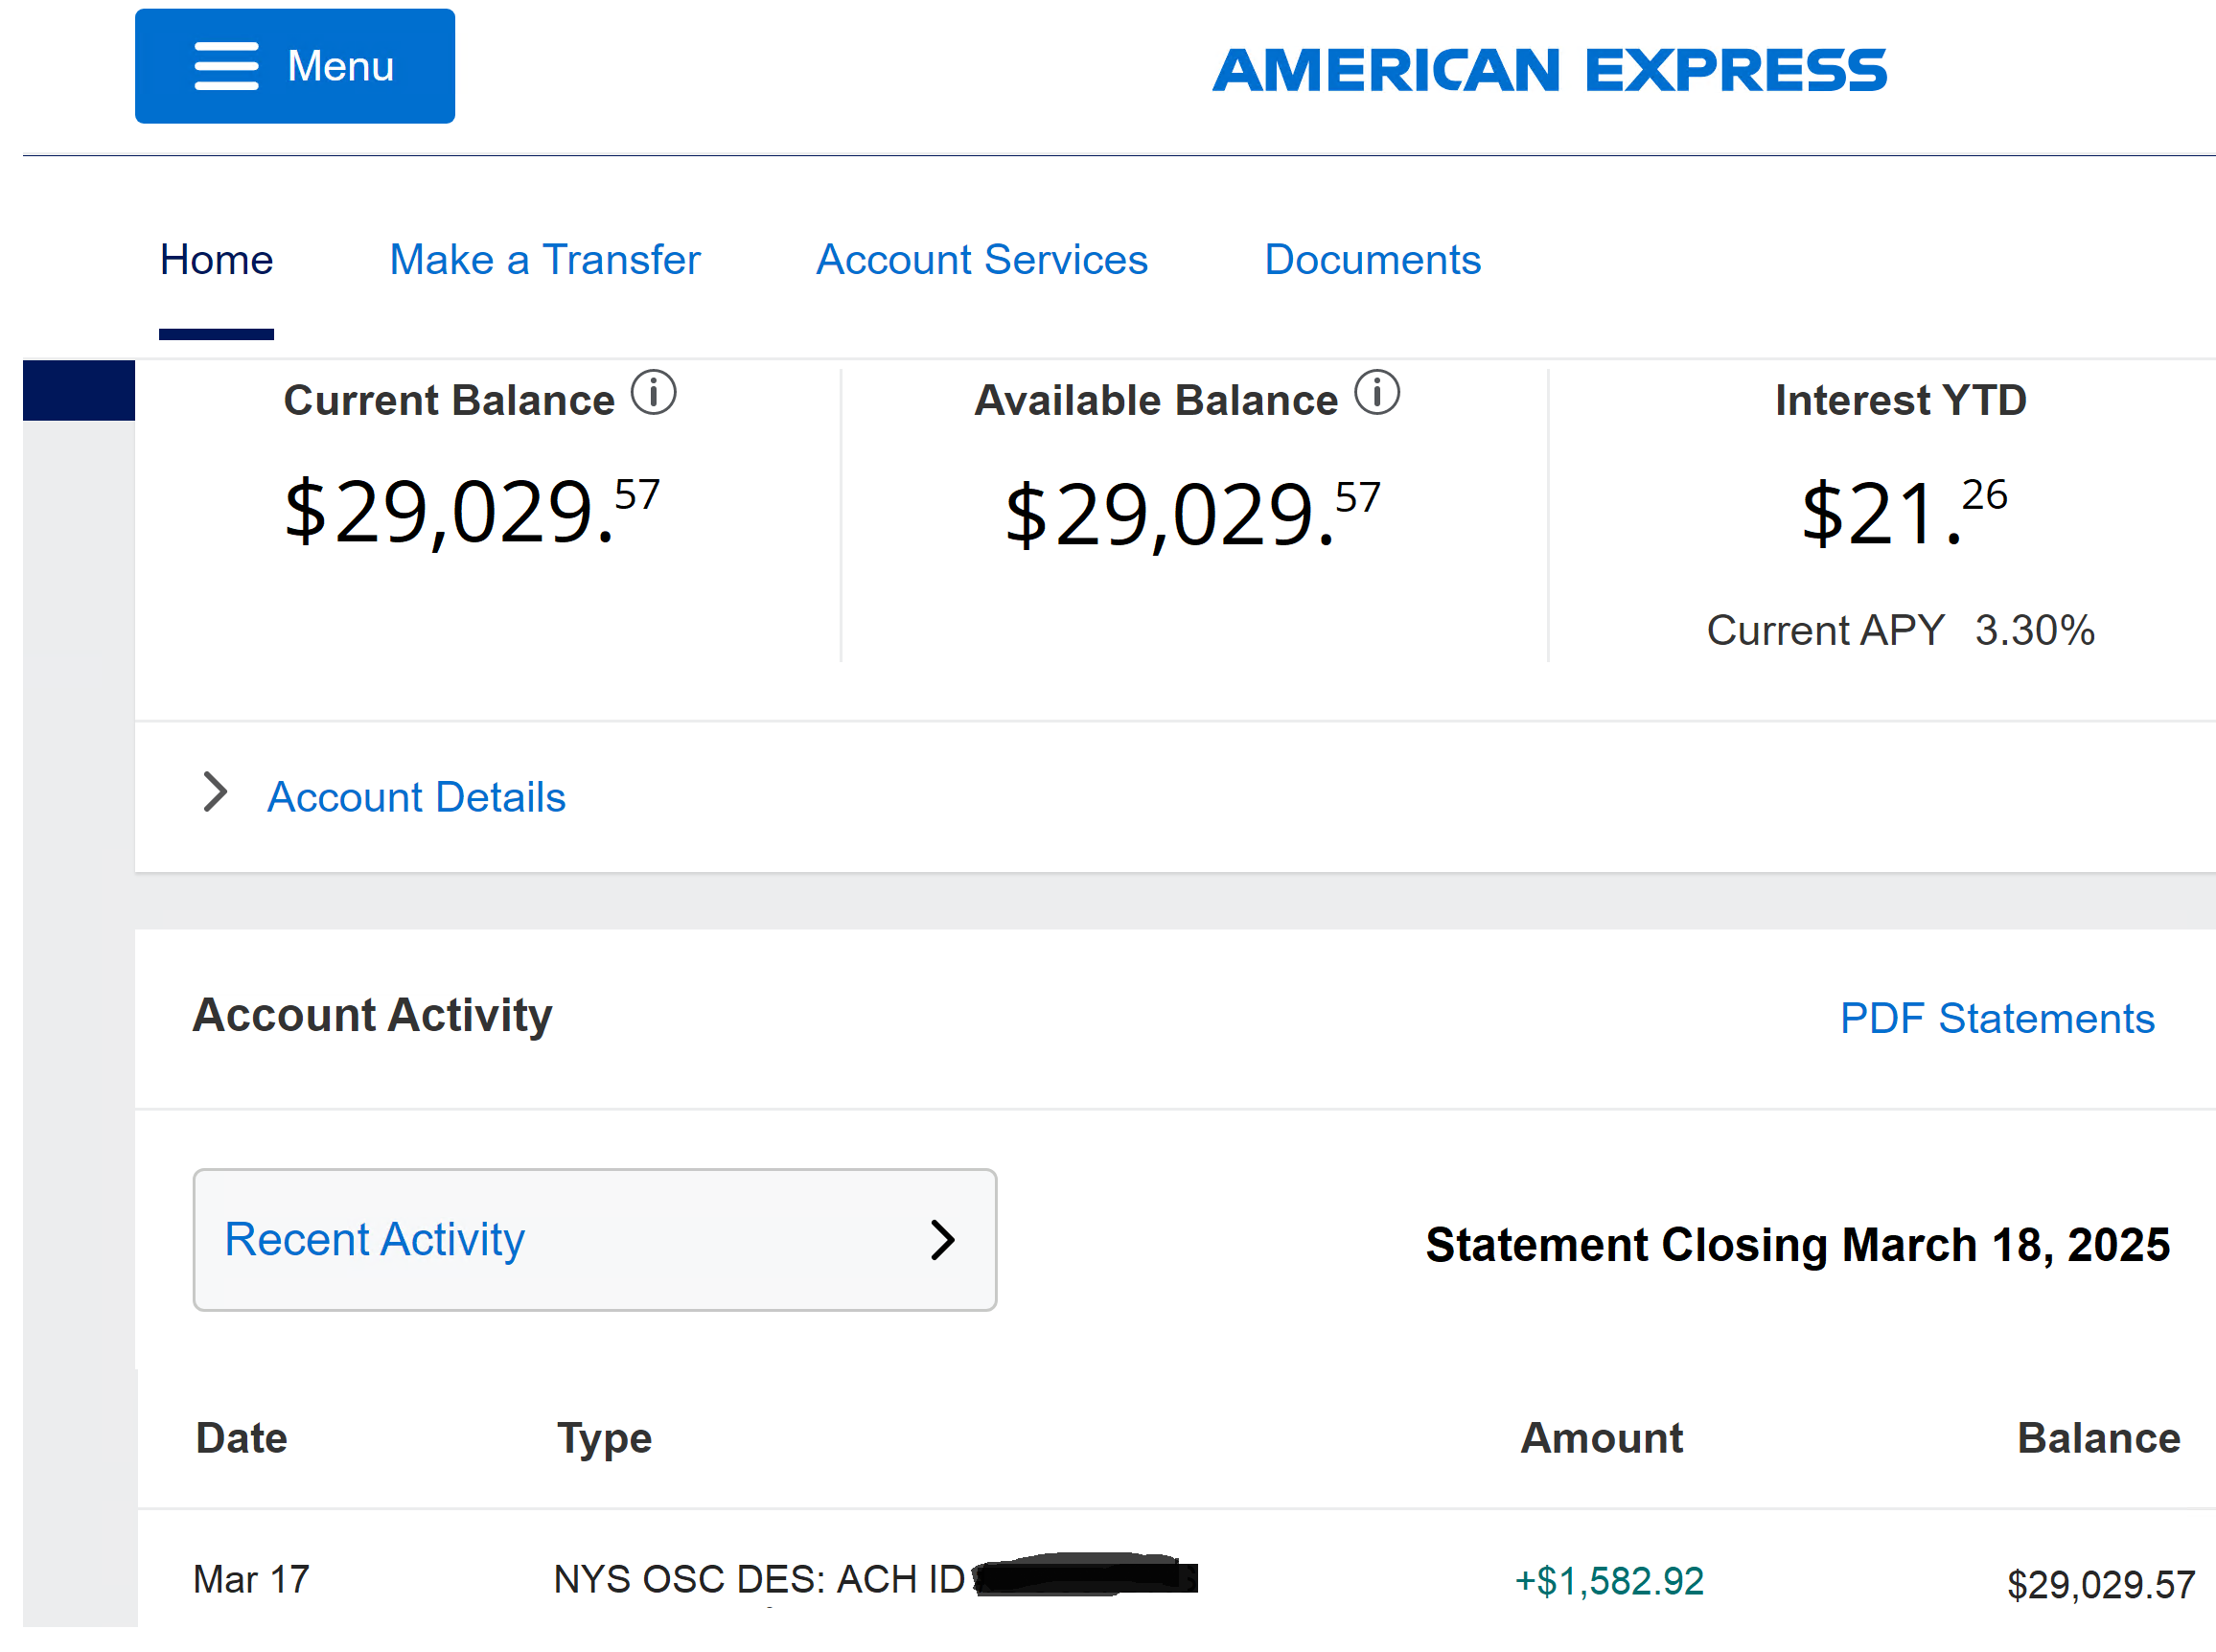Viewport: 2216px width, 1652px height.
Task: Click the +$1,582.92 transaction amount
Action: pos(1609,1581)
